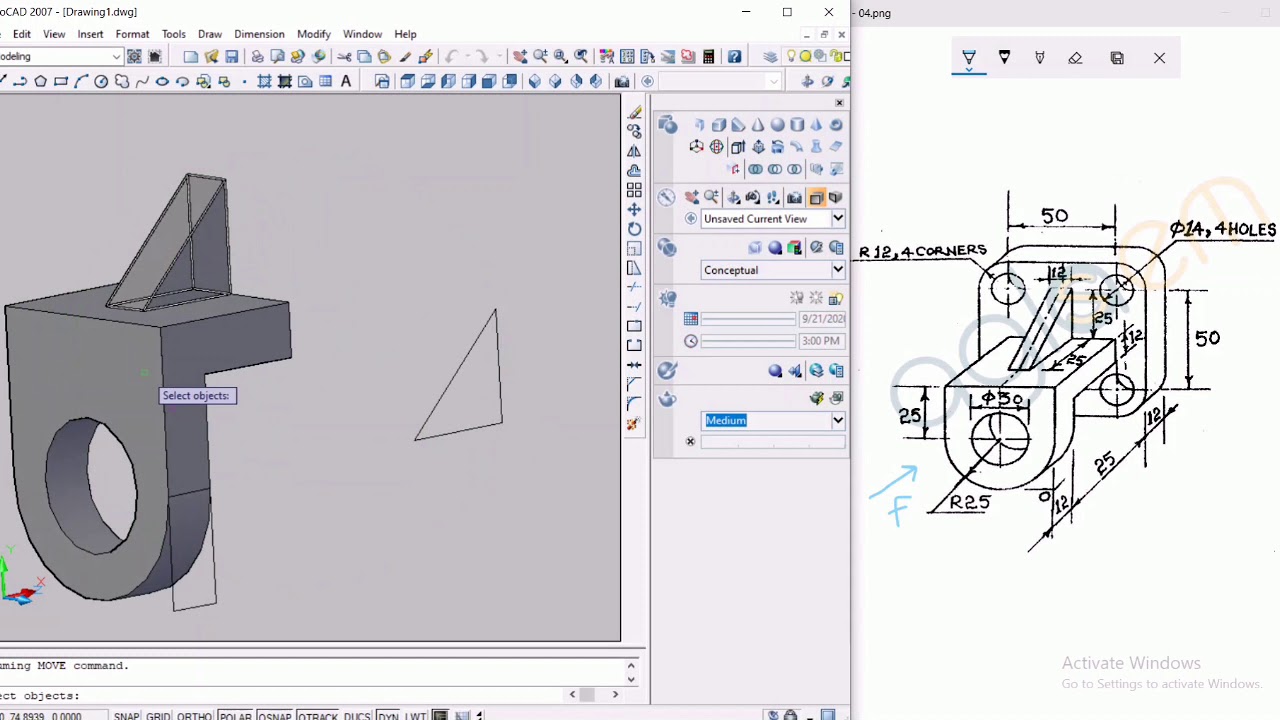This screenshot has width=1280, height=720.
Task: Select the Polygon draw tool
Action: tap(41, 81)
